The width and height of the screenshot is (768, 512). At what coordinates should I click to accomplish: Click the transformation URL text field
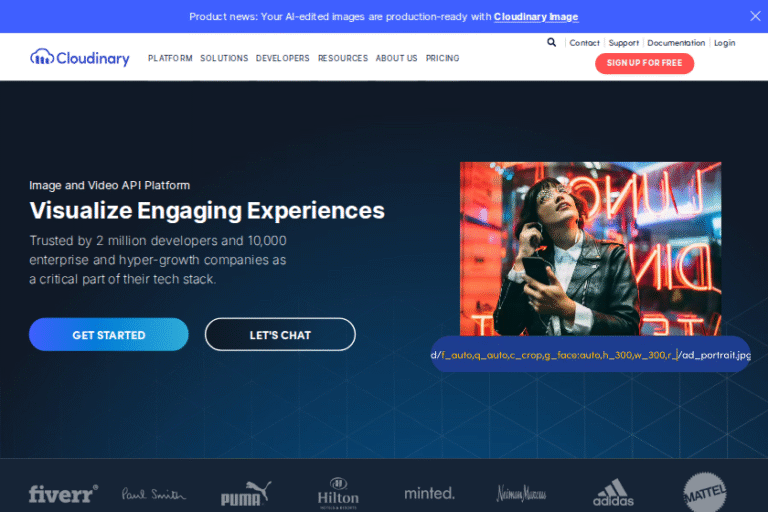click(591, 354)
